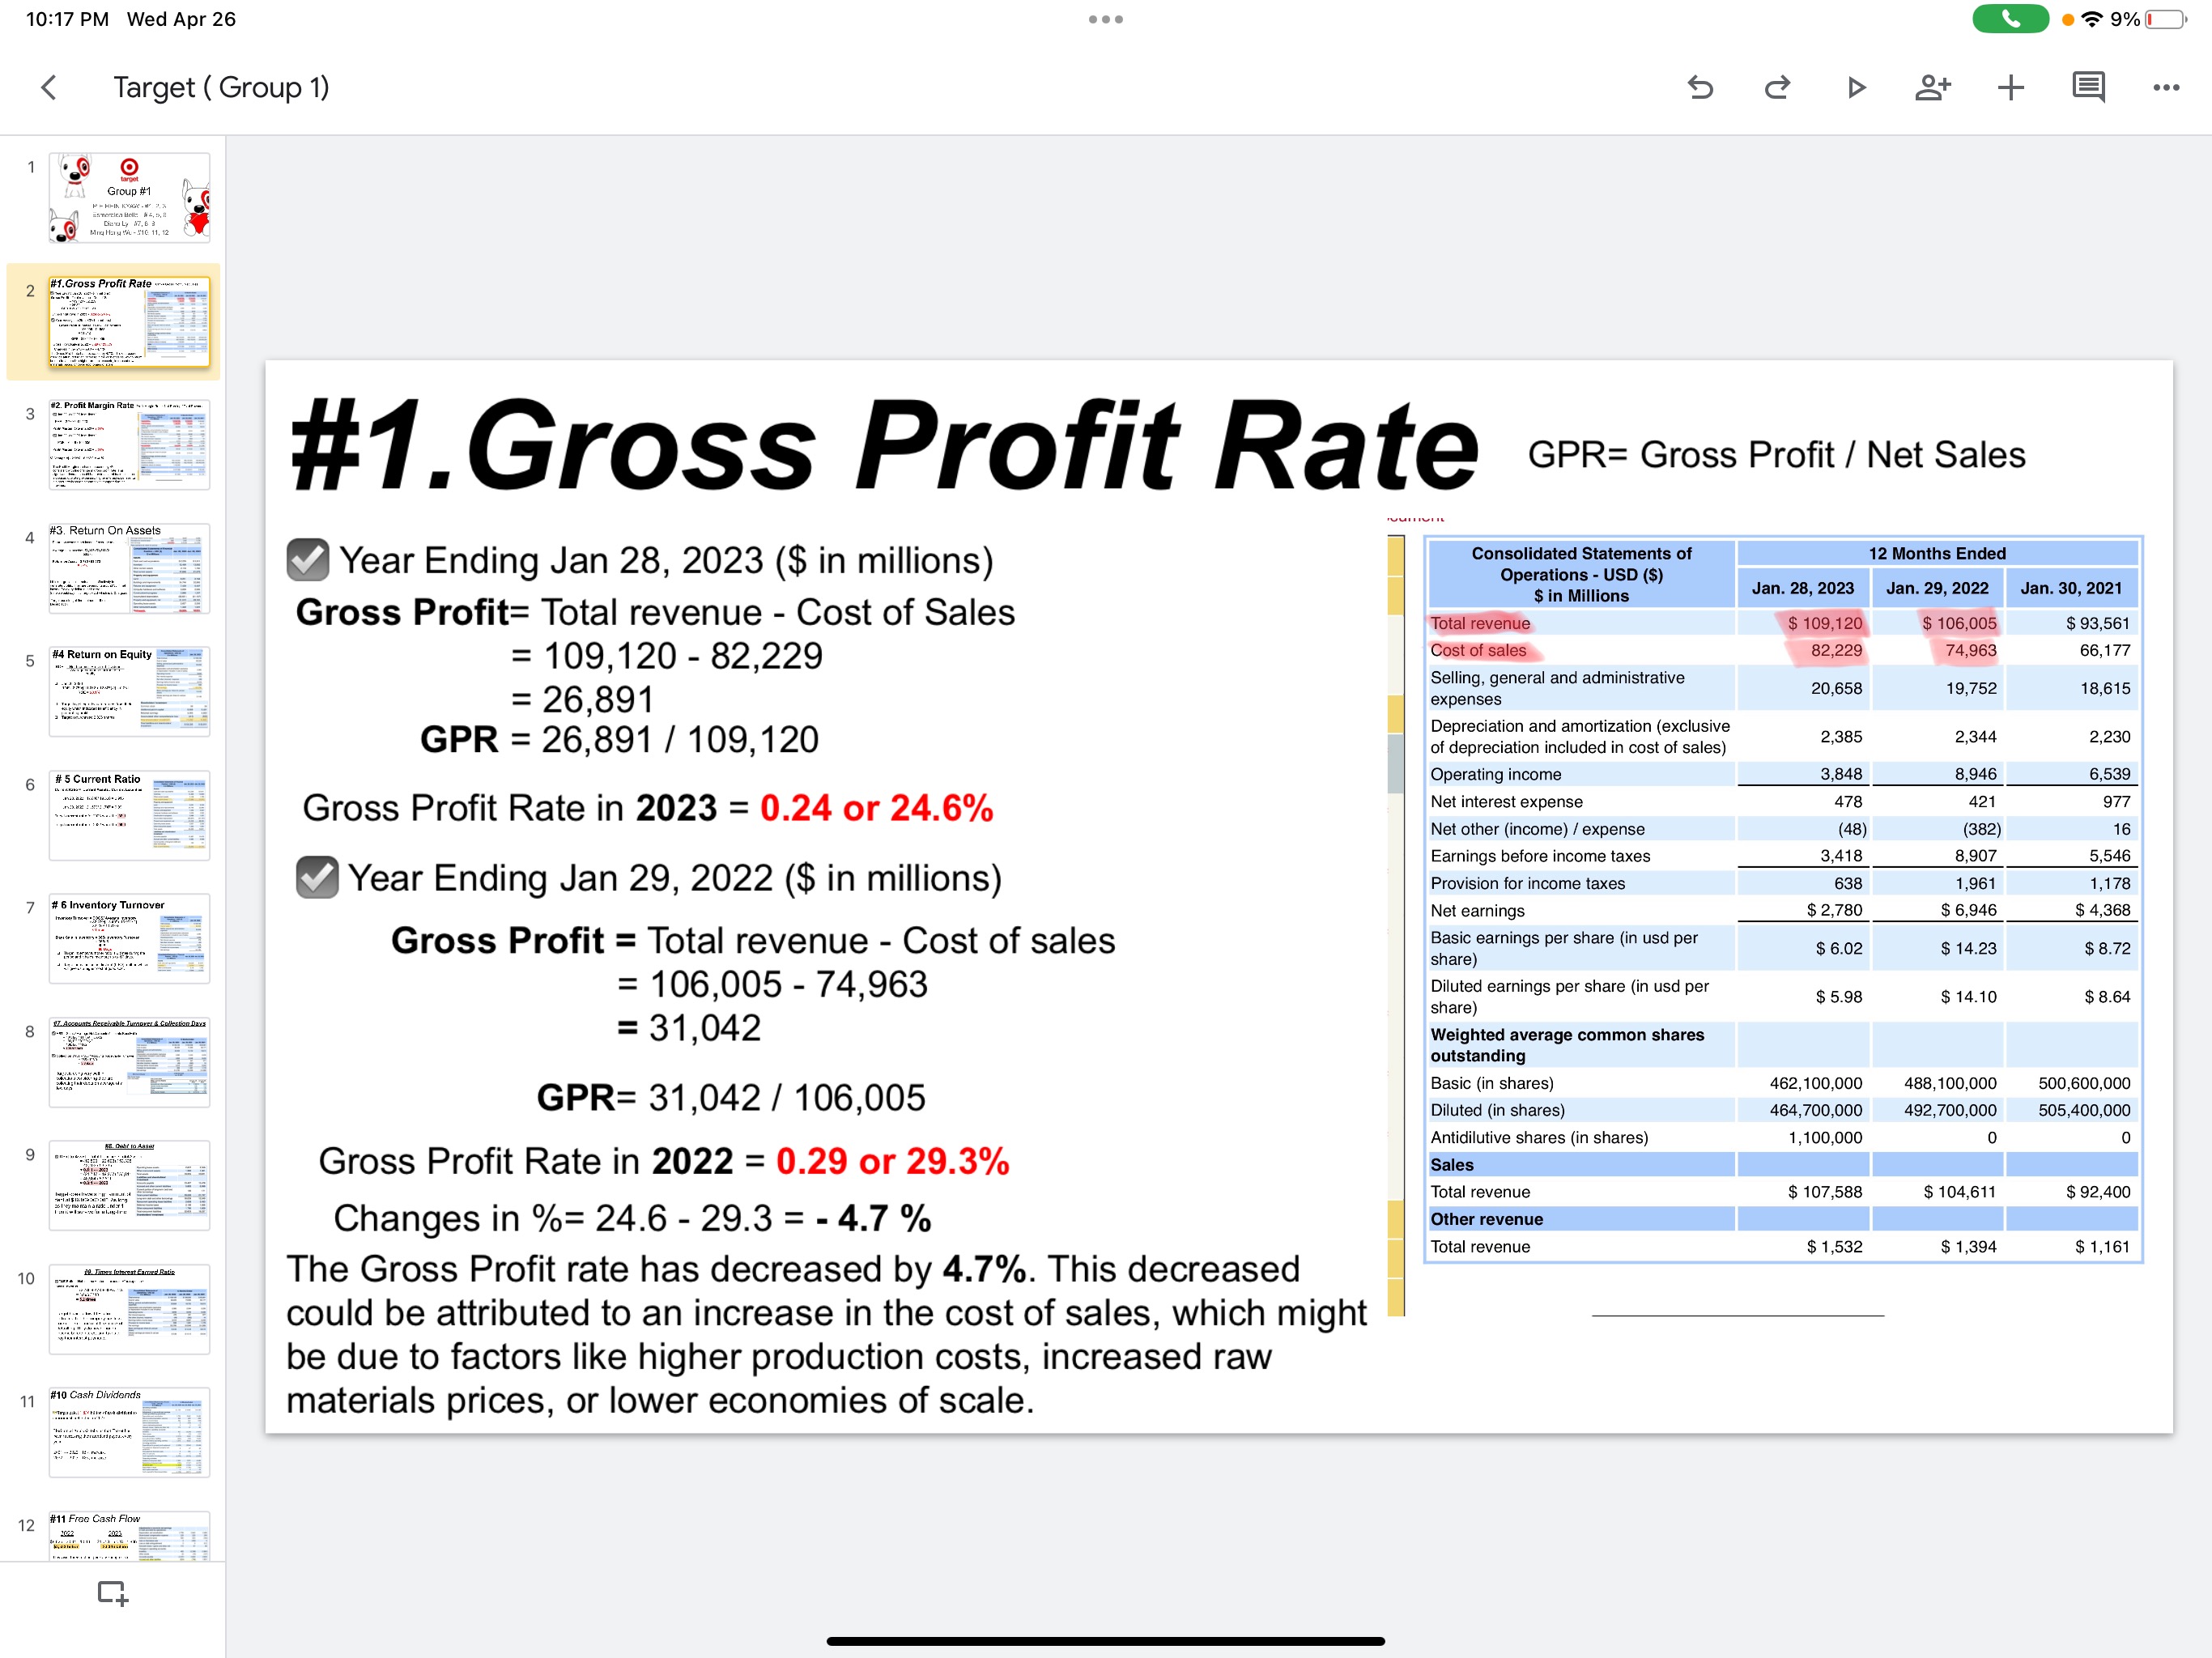Redo the last undone action
Viewport: 2212px width, 1658px height.
(x=1777, y=87)
